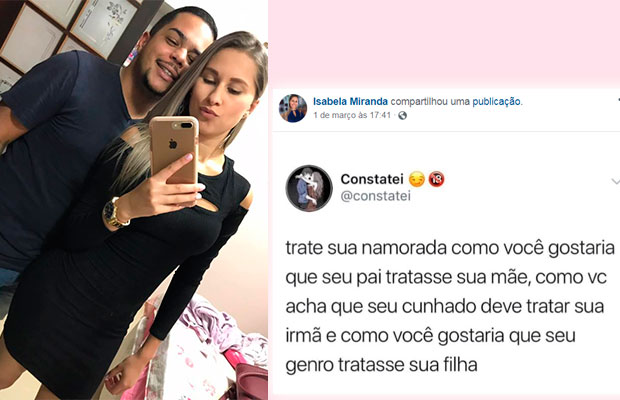Open the @constatei handle

pyautogui.click(x=376, y=196)
